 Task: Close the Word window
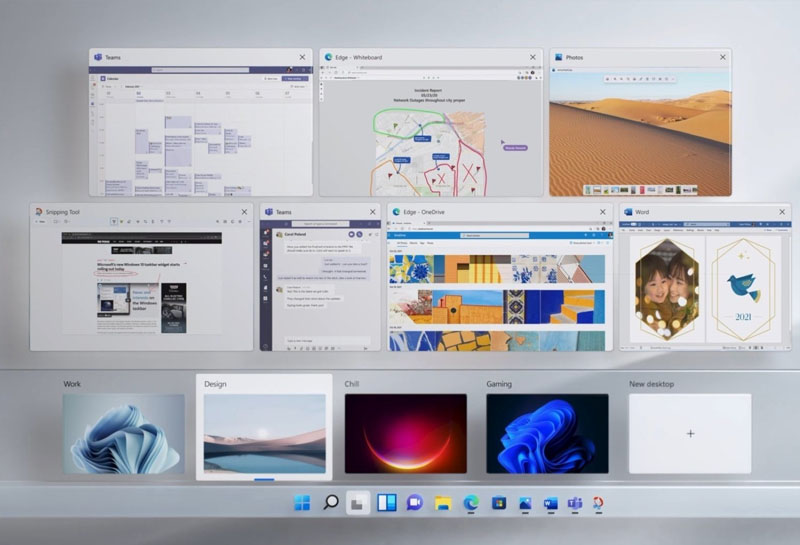[782, 212]
